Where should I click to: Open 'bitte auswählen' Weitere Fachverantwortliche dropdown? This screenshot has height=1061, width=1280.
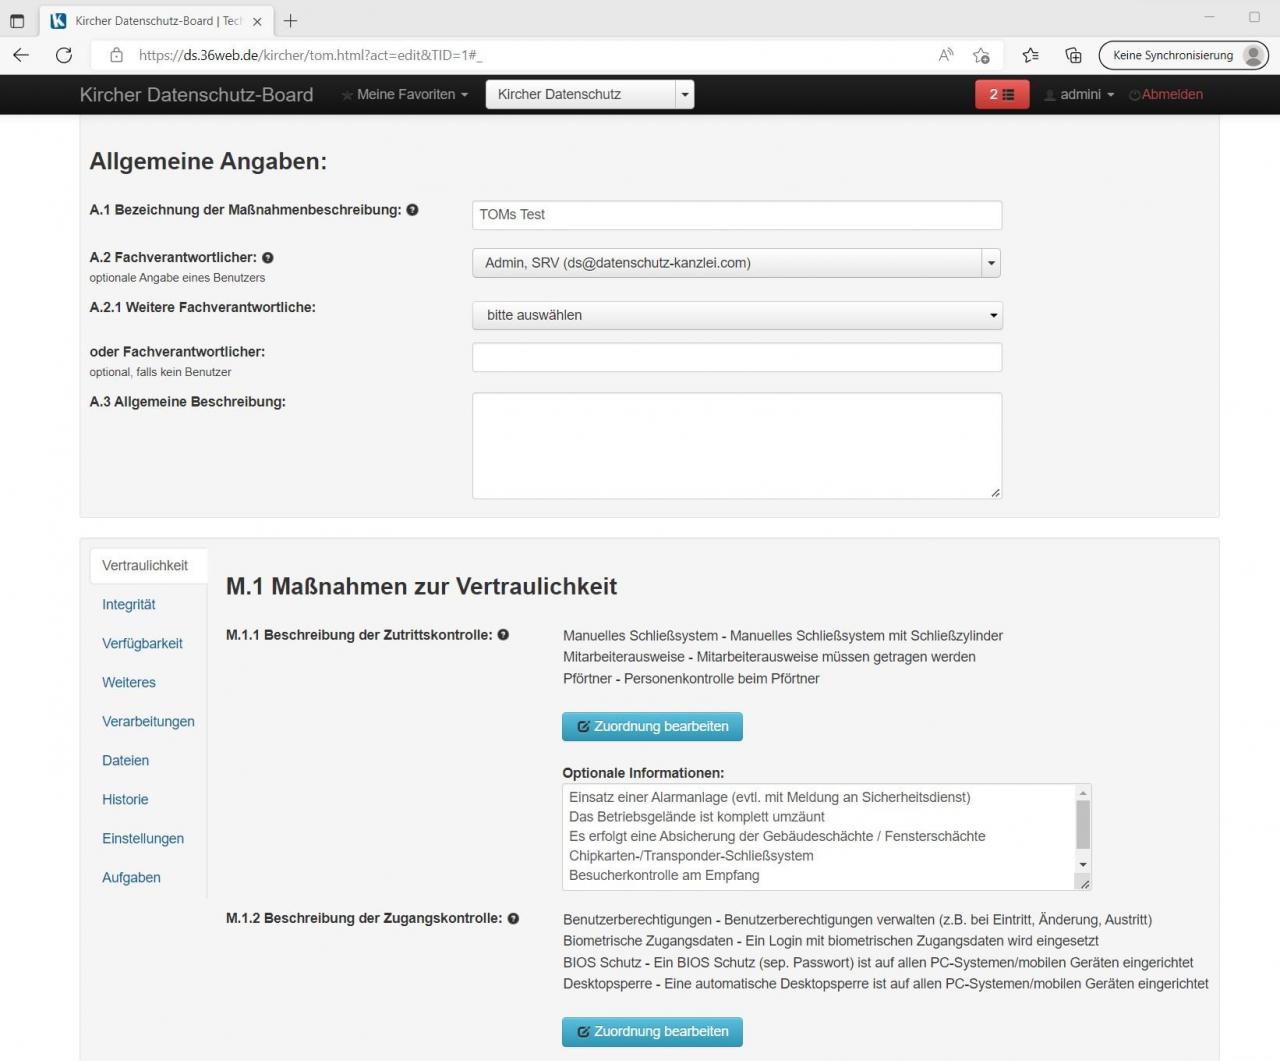(737, 315)
